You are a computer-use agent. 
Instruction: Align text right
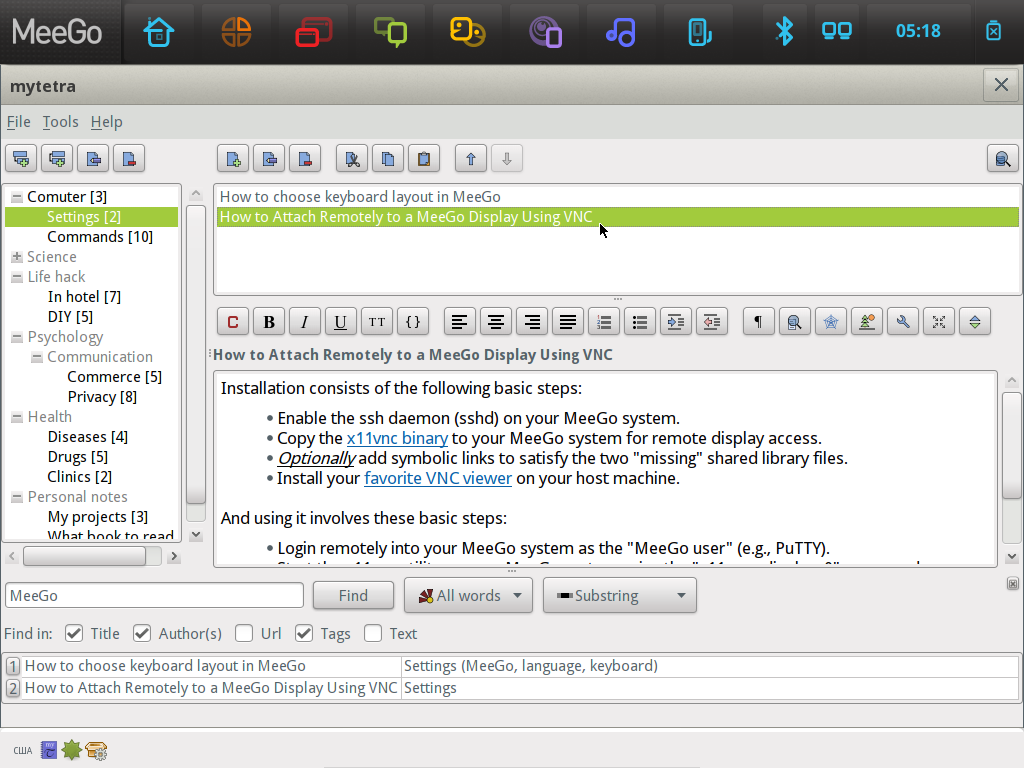532,321
